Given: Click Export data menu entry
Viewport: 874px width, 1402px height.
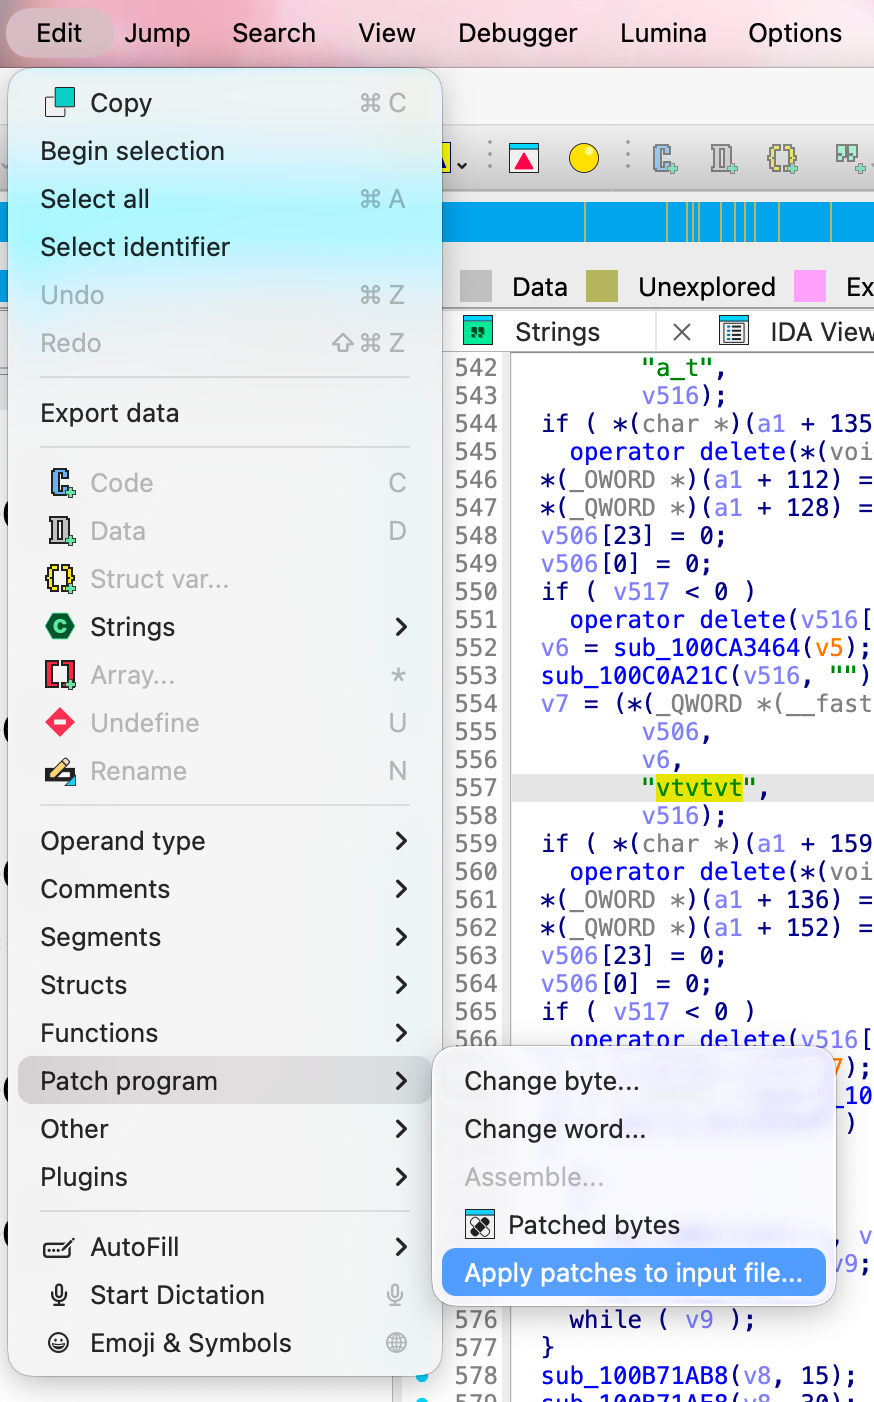Looking at the screenshot, I should click(x=110, y=413).
